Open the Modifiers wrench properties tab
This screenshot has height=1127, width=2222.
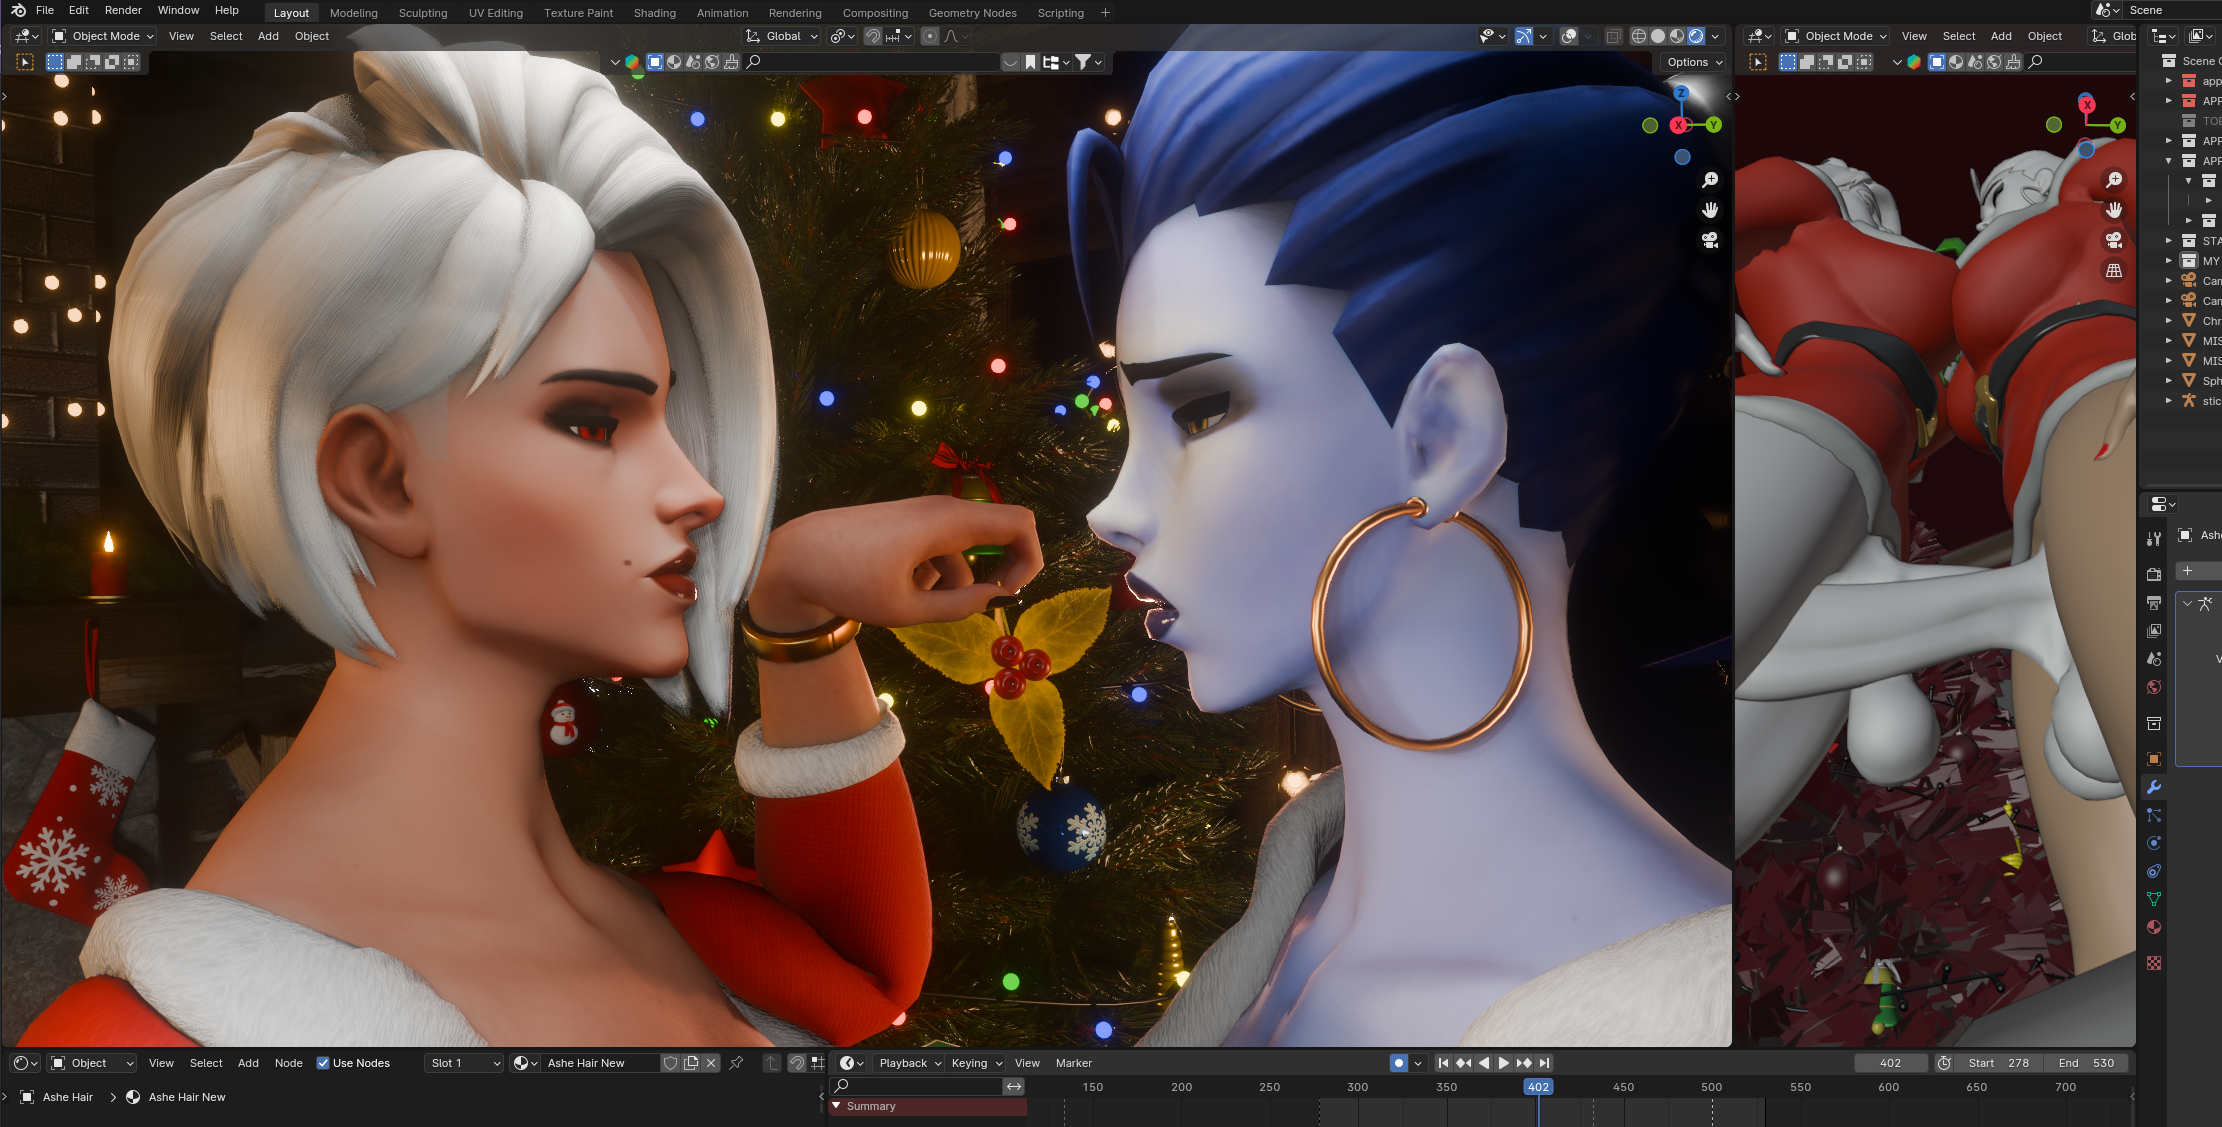[x=2154, y=787]
